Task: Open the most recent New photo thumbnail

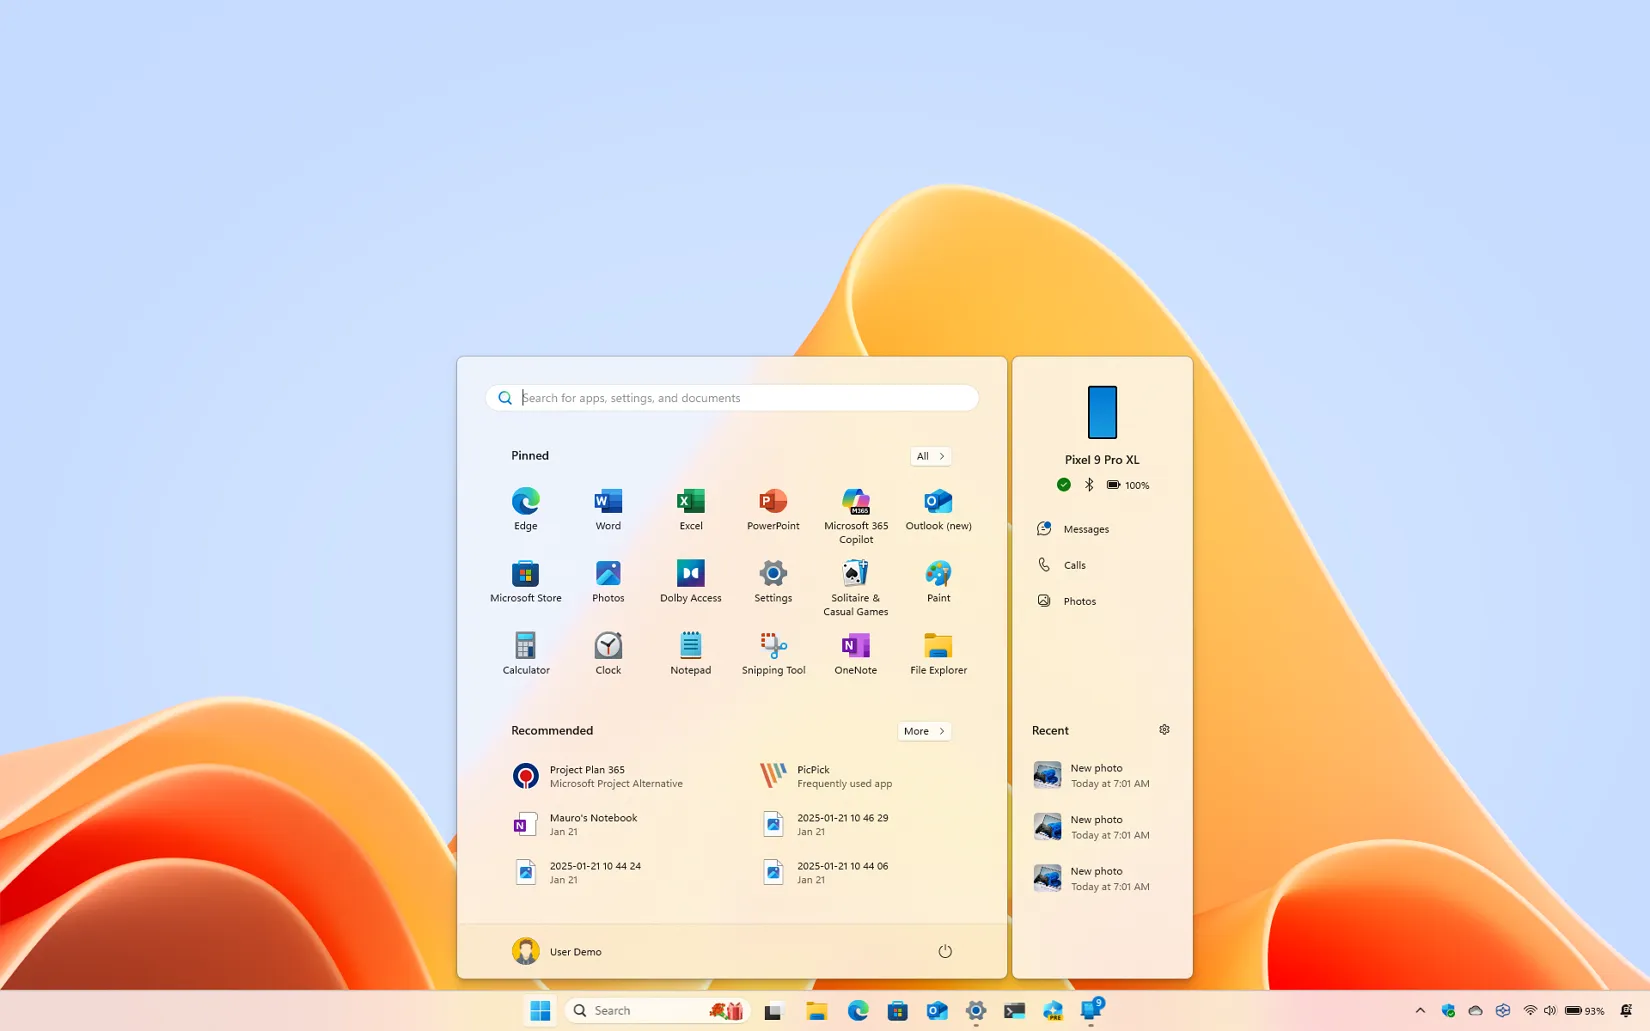Action: (1047, 775)
